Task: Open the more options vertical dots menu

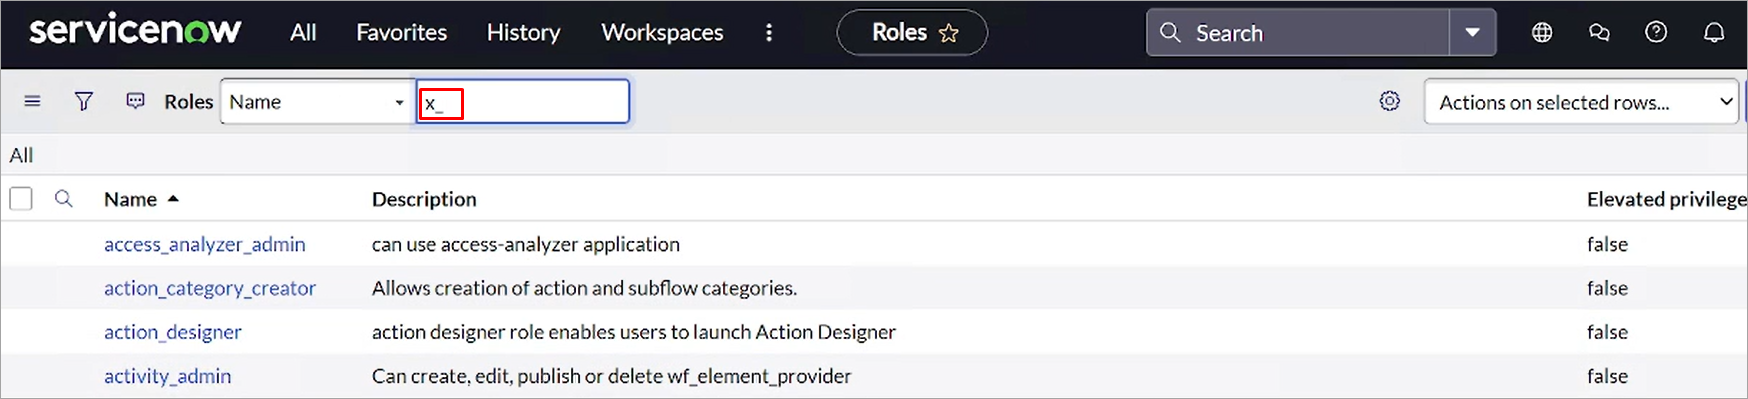Action: [769, 33]
